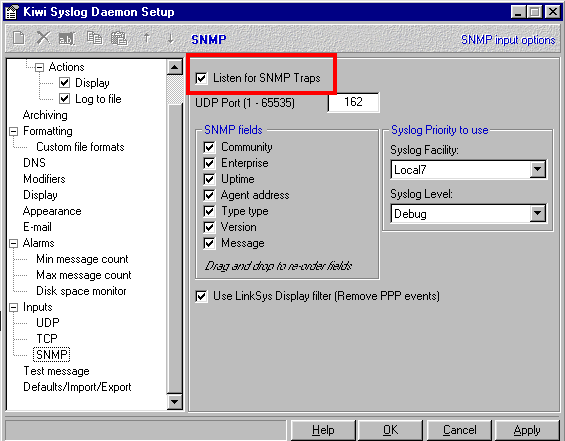Open the DNS settings item
The width and height of the screenshot is (565, 441).
[34, 163]
